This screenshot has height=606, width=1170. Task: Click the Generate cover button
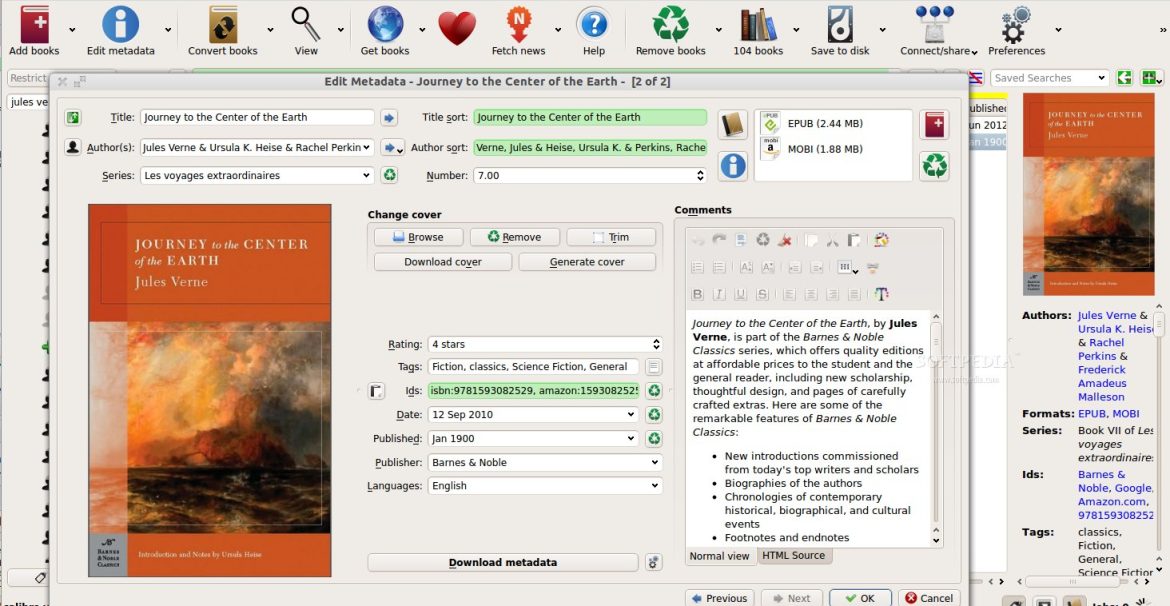(x=587, y=262)
